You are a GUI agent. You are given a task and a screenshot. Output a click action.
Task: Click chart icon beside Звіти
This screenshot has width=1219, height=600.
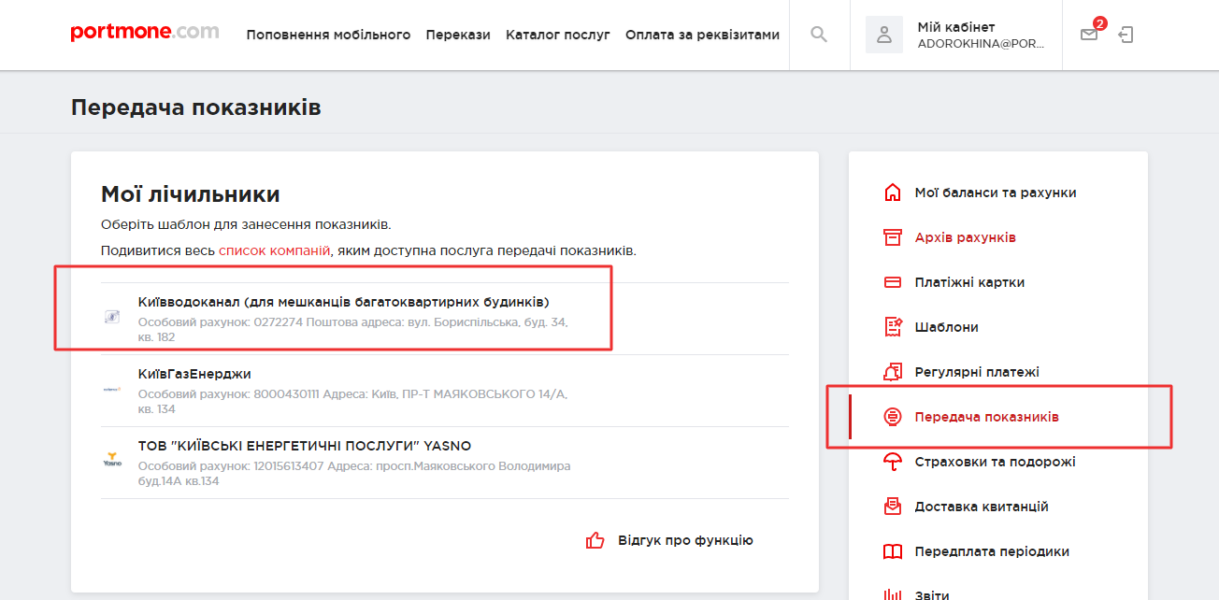click(x=893, y=594)
